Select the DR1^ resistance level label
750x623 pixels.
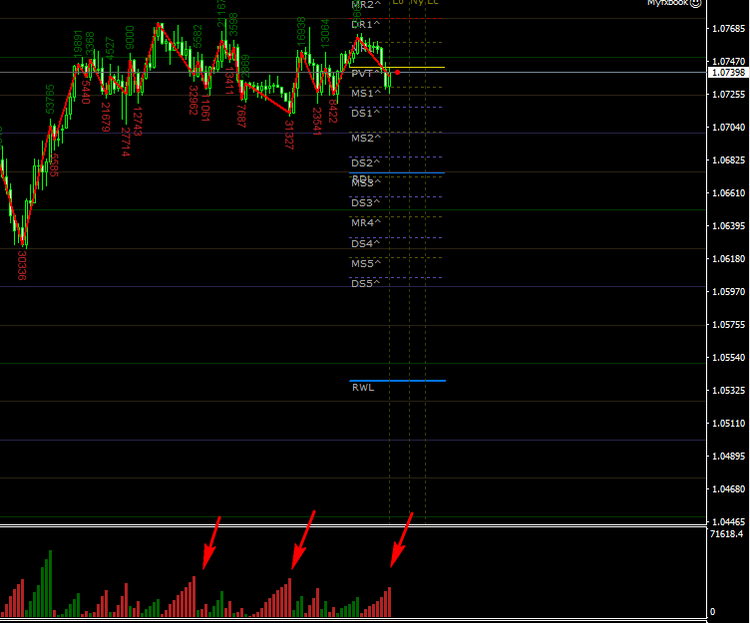point(366,24)
